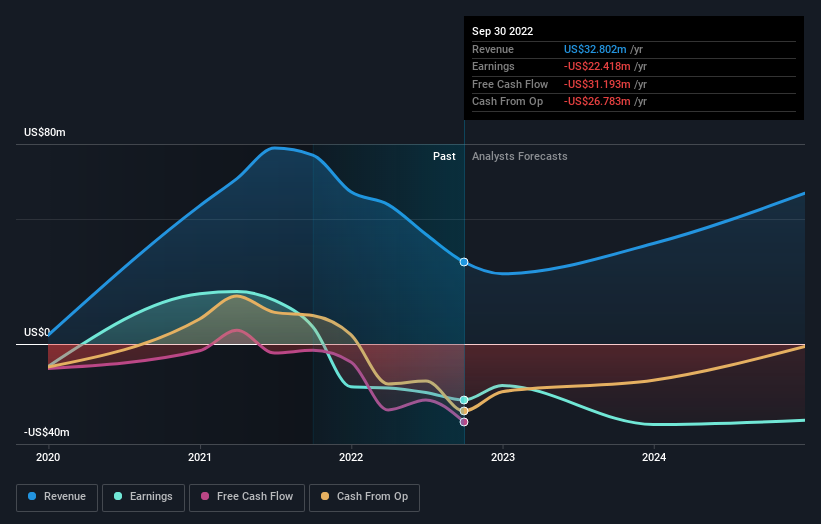Select the 2021 x-axis label

[x=199, y=458]
